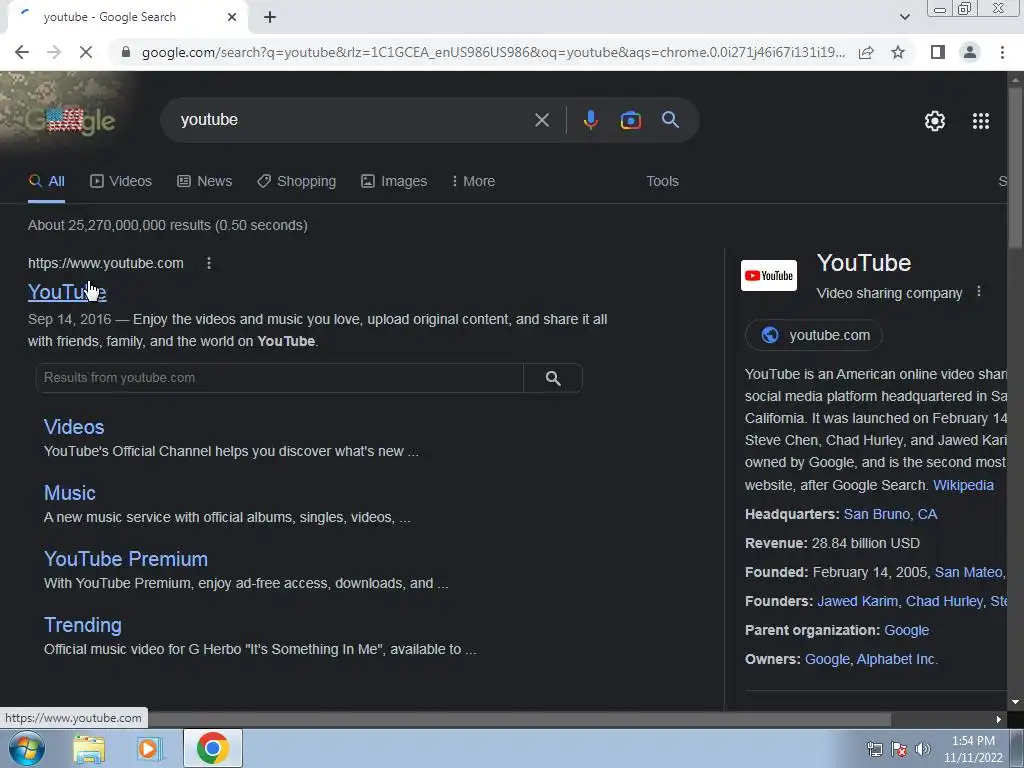Click the Results from youtube.com input

click(x=280, y=378)
